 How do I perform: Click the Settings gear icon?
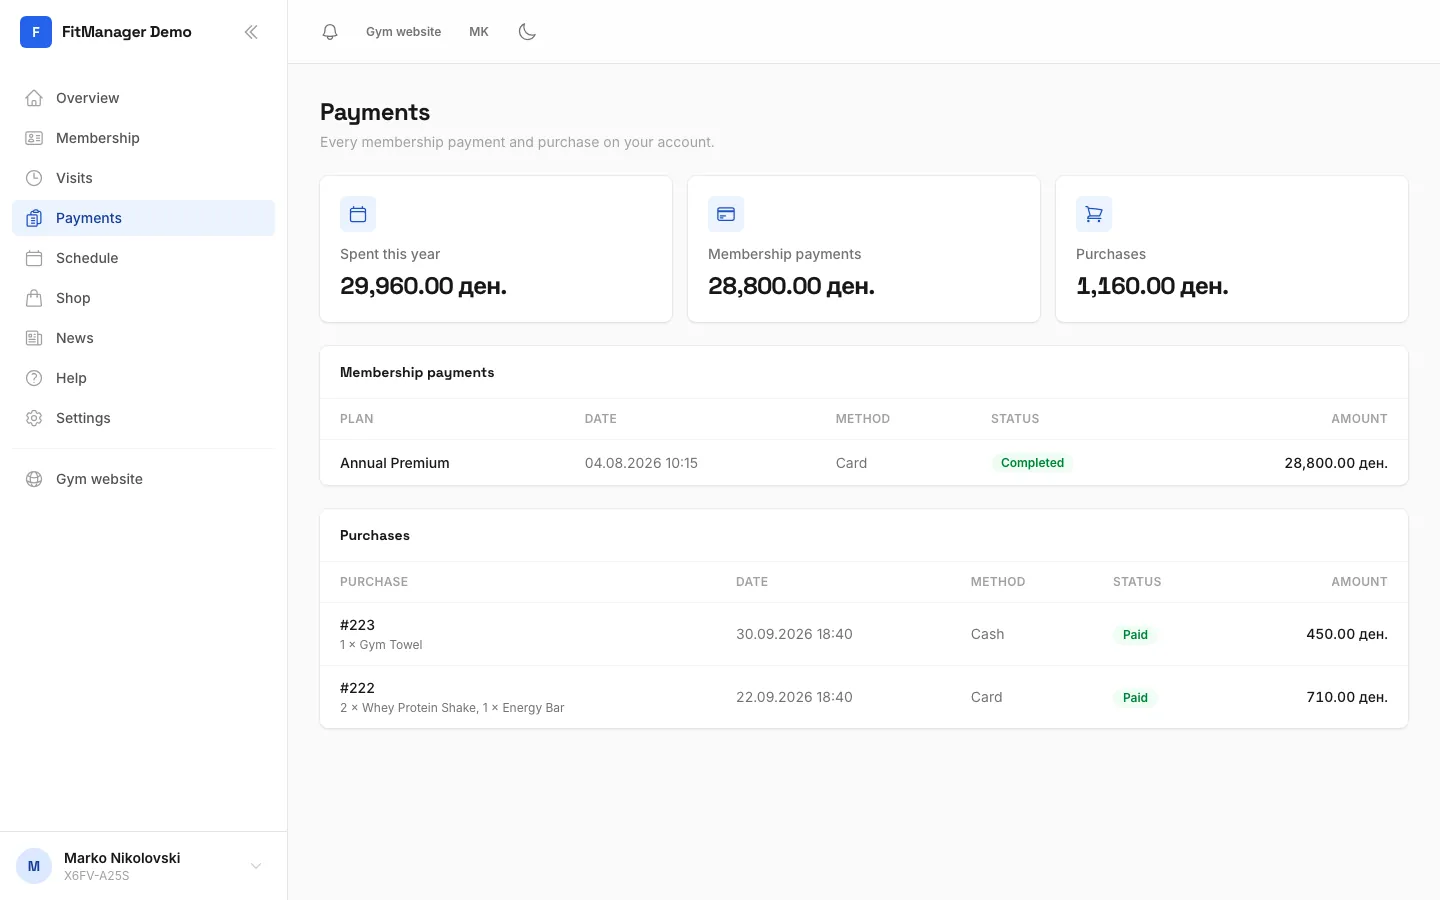click(x=34, y=418)
